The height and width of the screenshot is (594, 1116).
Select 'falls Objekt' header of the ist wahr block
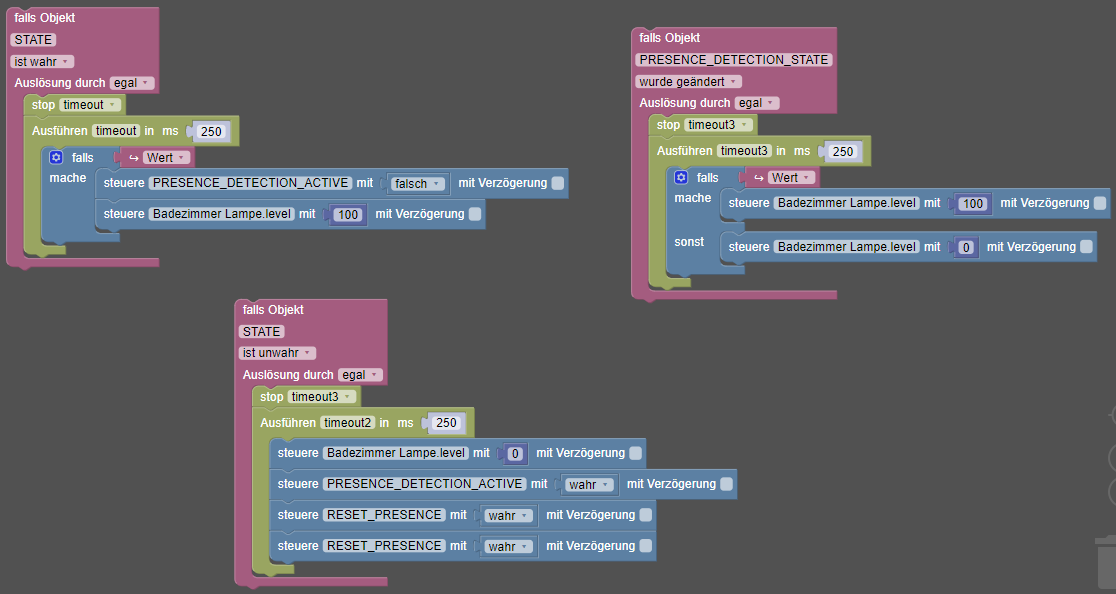tap(45, 18)
